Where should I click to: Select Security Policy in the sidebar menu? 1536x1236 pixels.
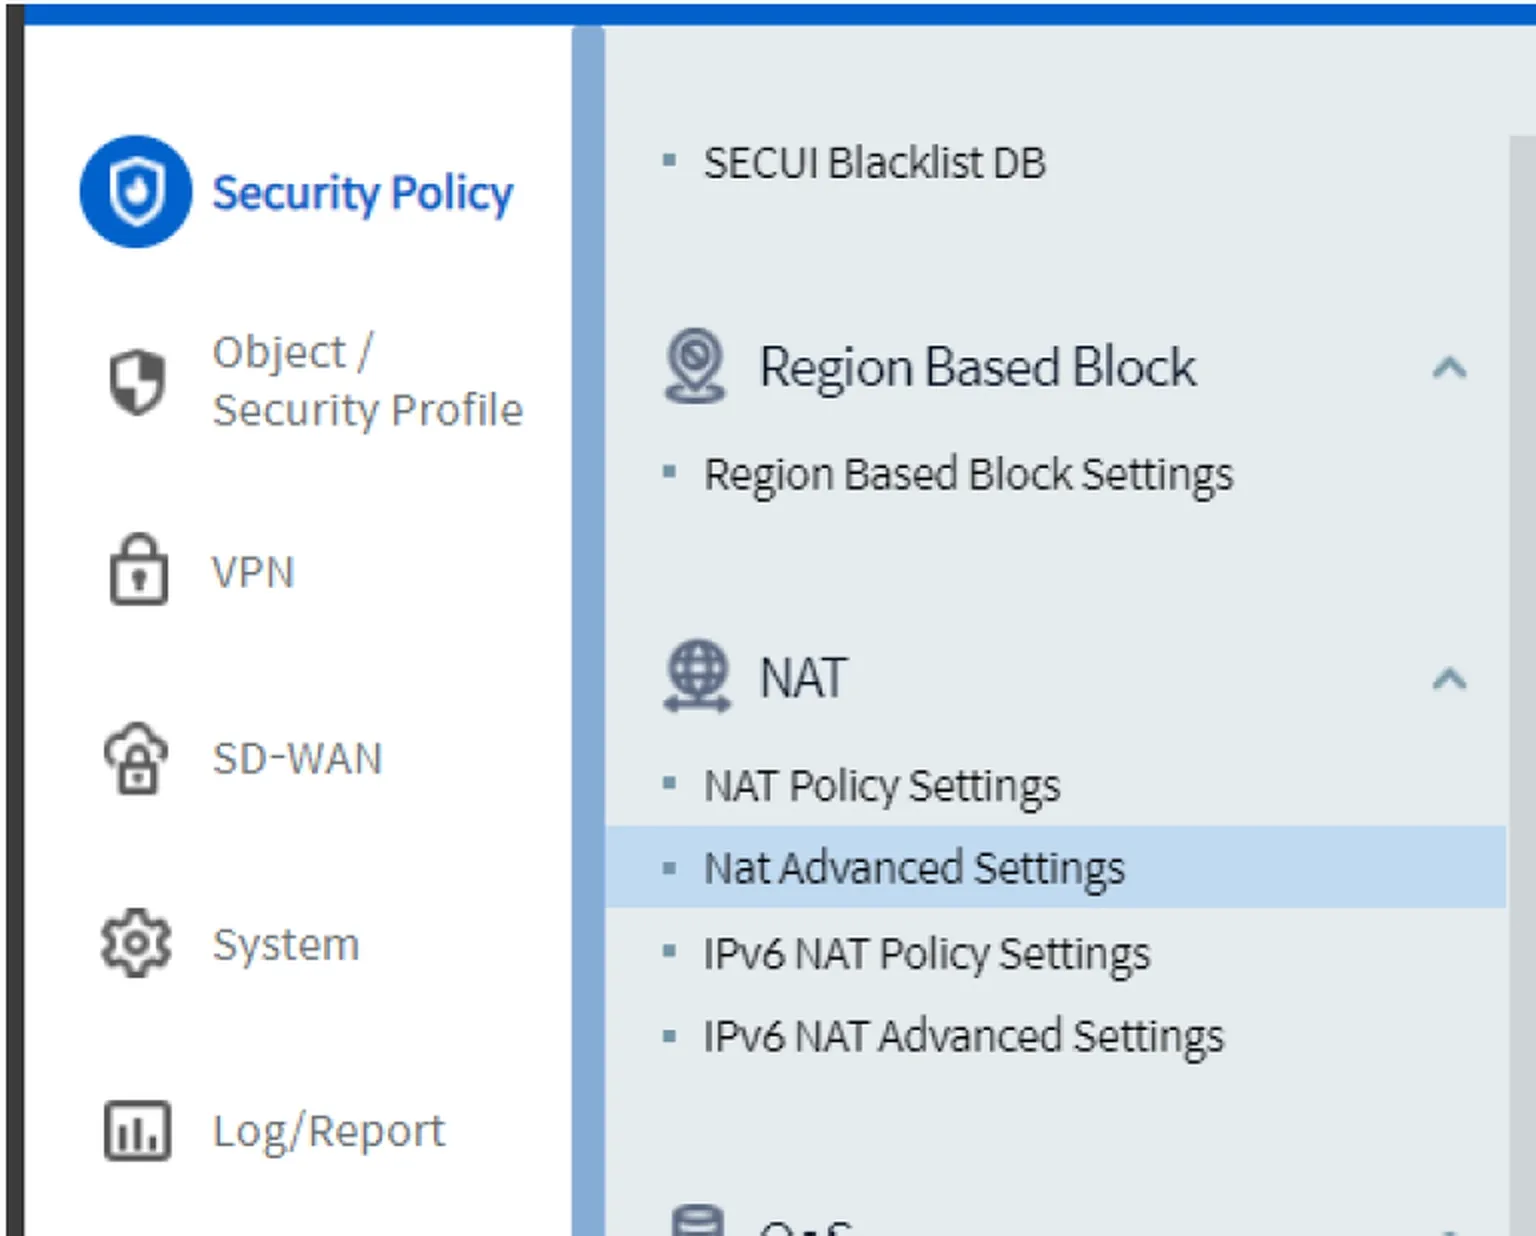[x=362, y=195]
